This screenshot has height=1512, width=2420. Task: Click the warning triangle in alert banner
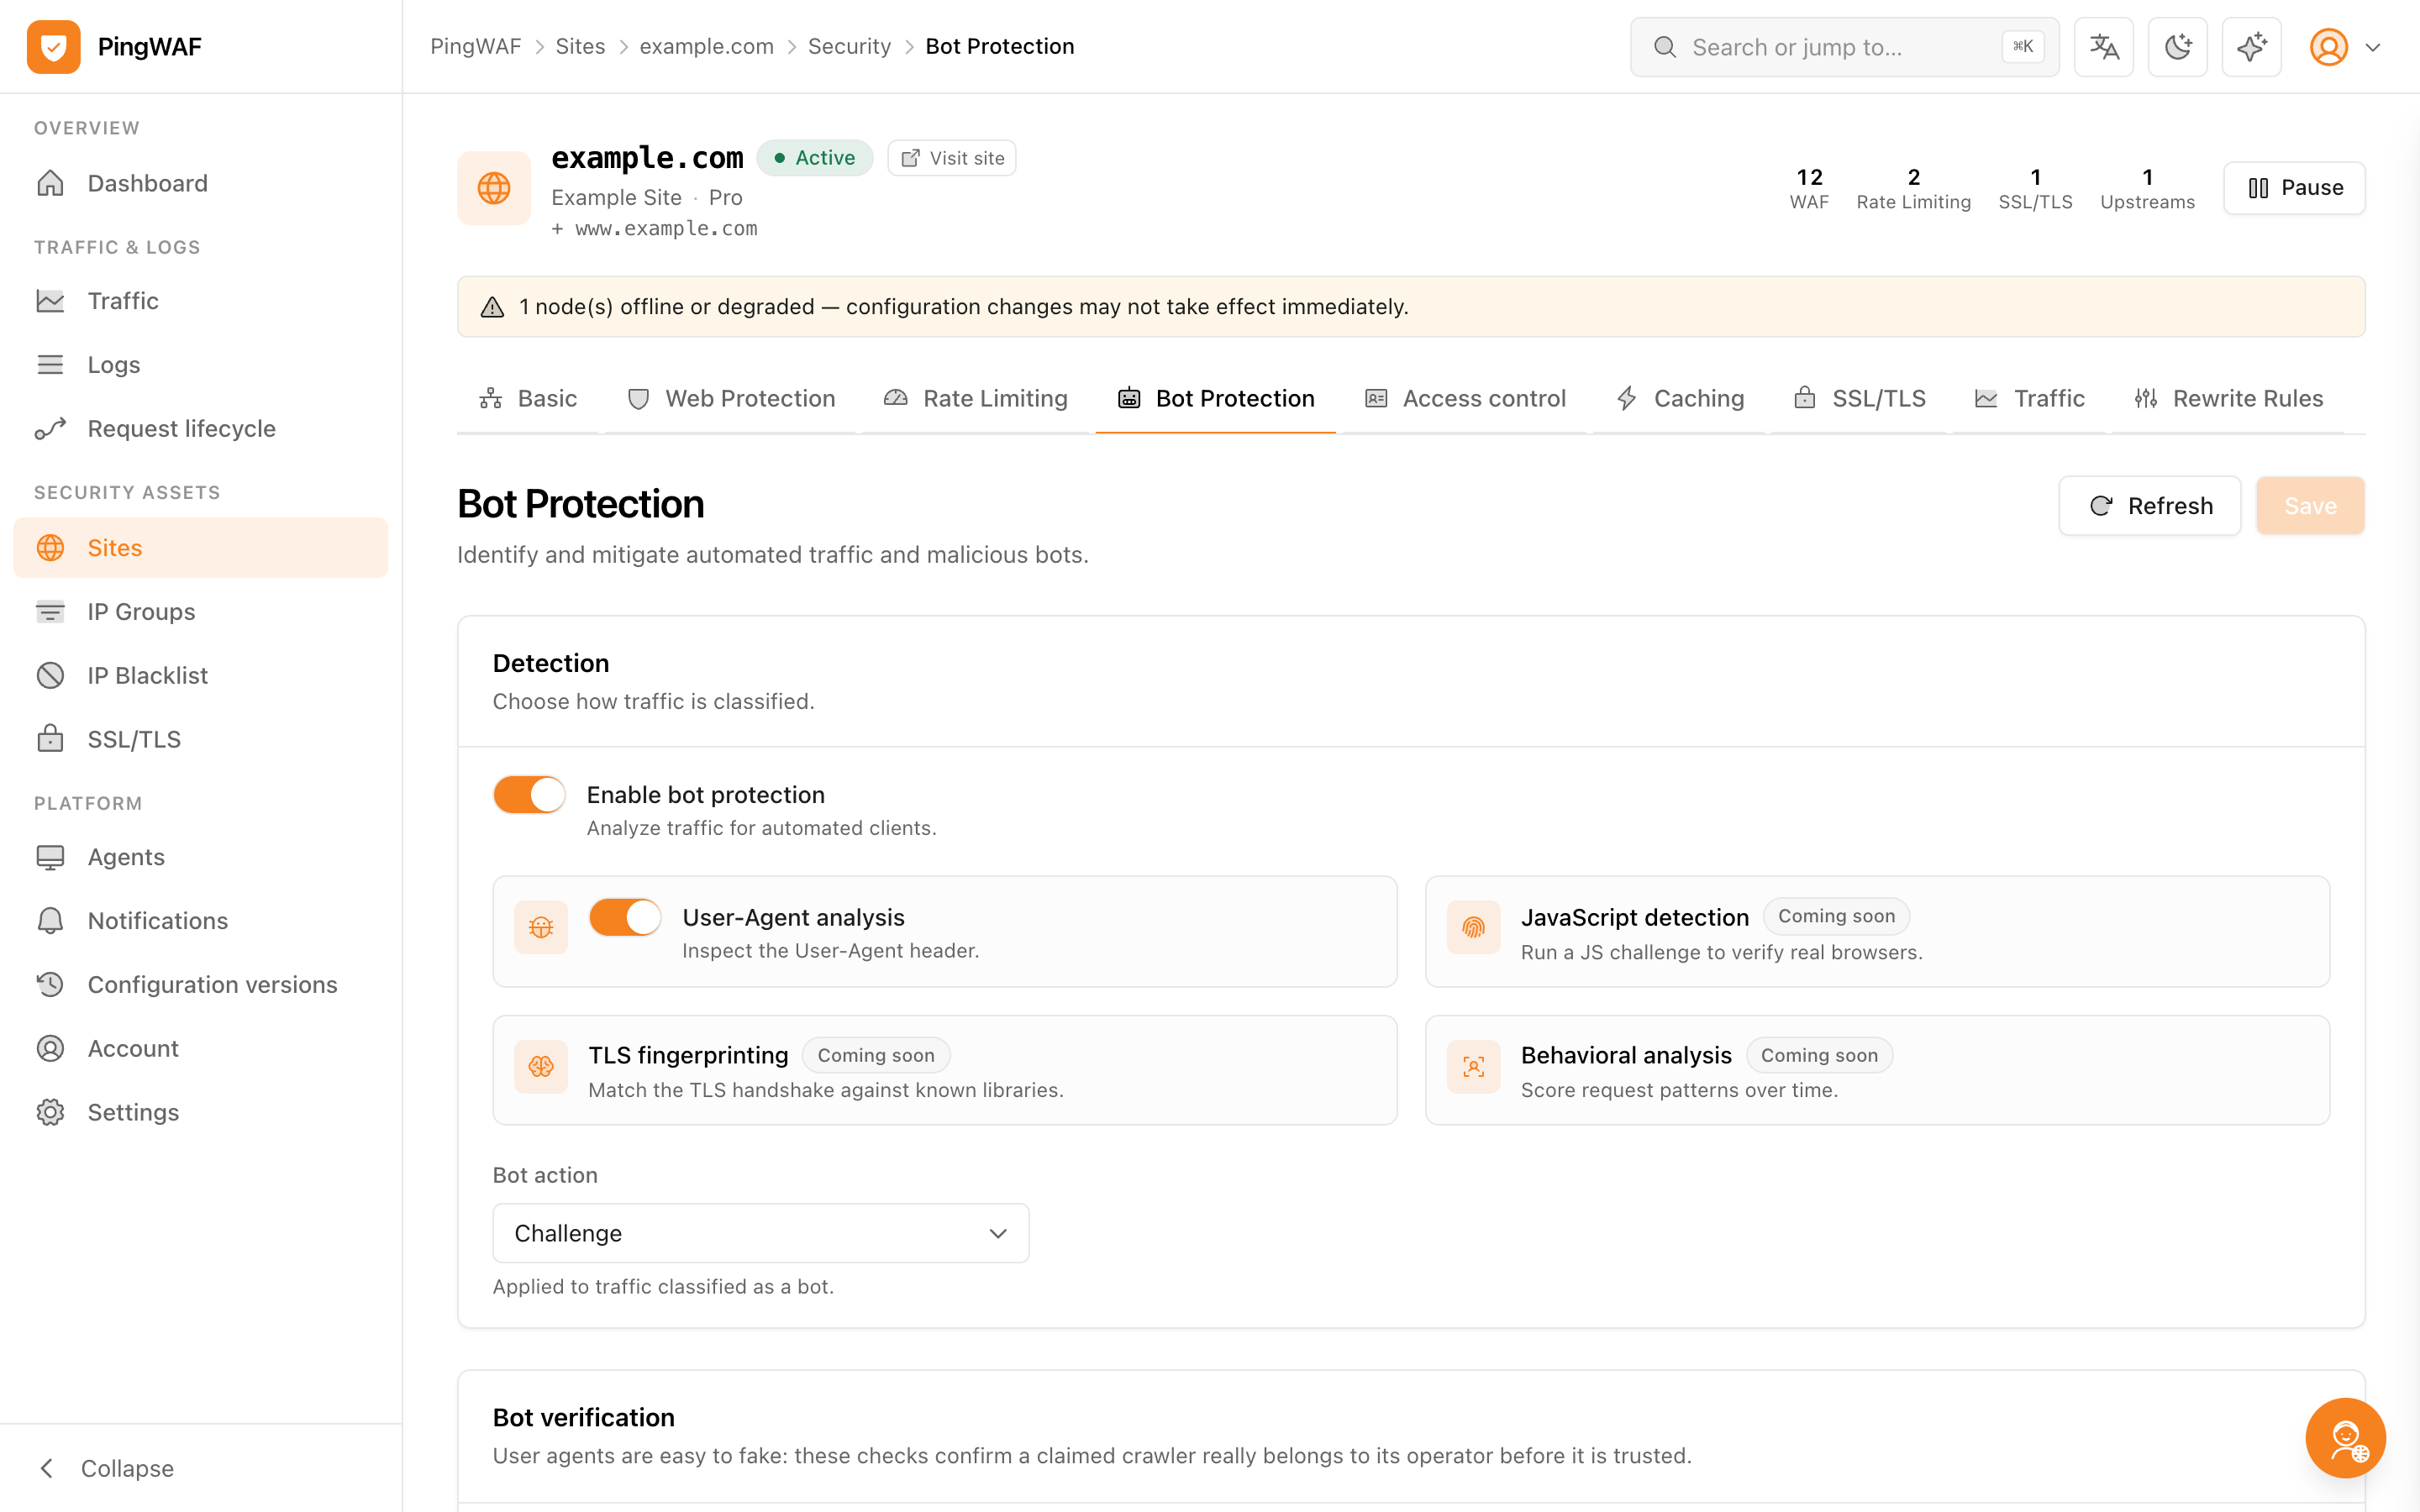[x=492, y=307]
